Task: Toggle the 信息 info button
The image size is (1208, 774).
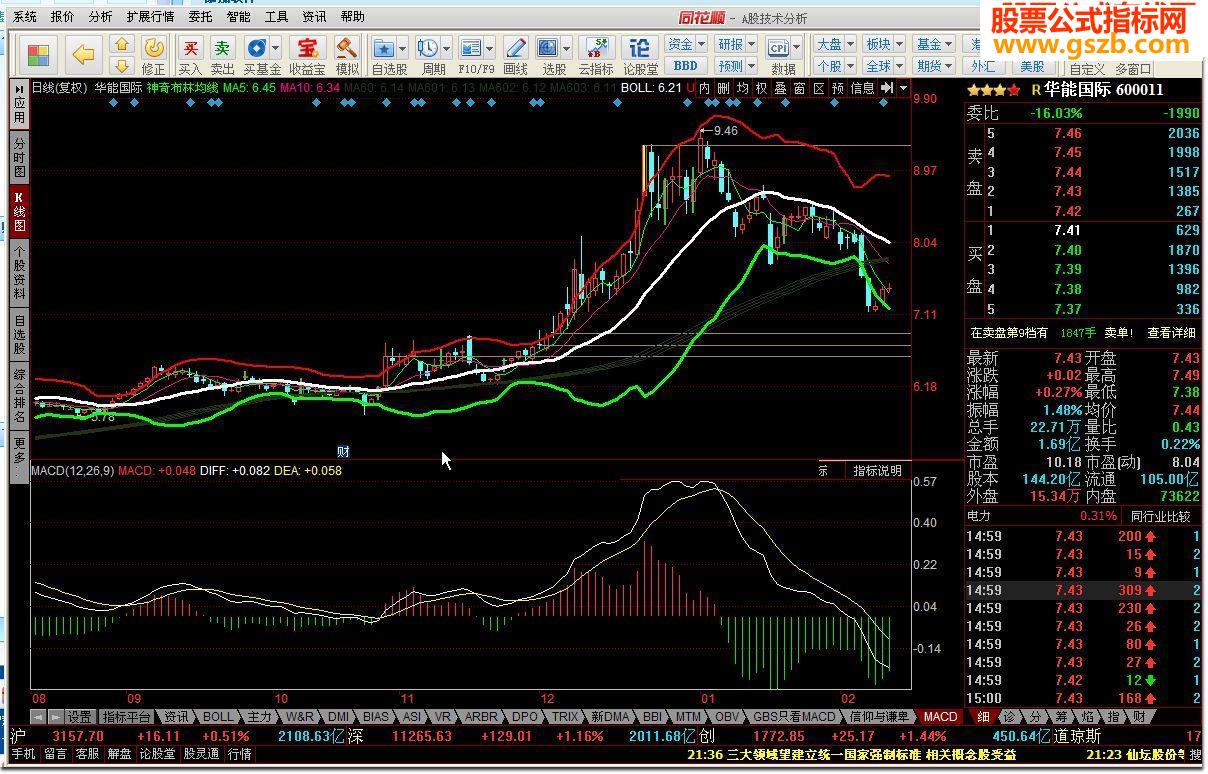Action: tap(862, 88)
